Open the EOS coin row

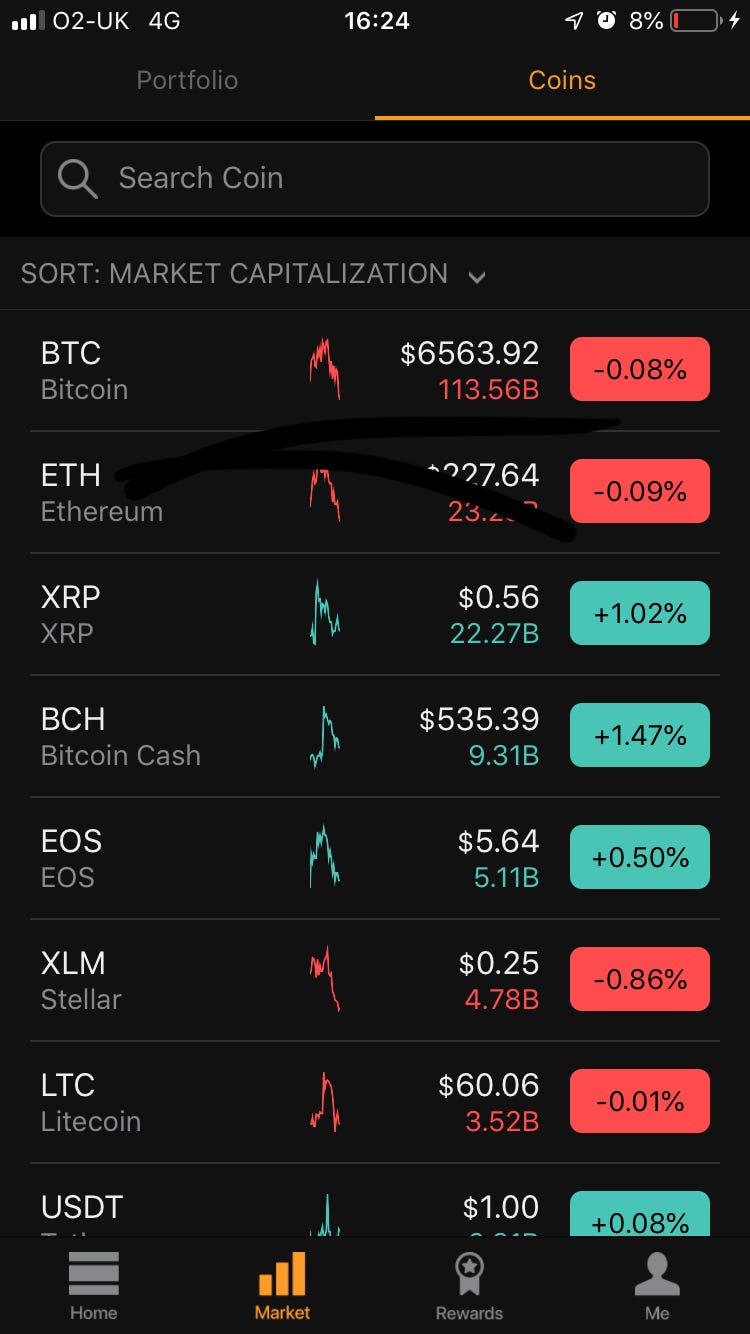375,858
